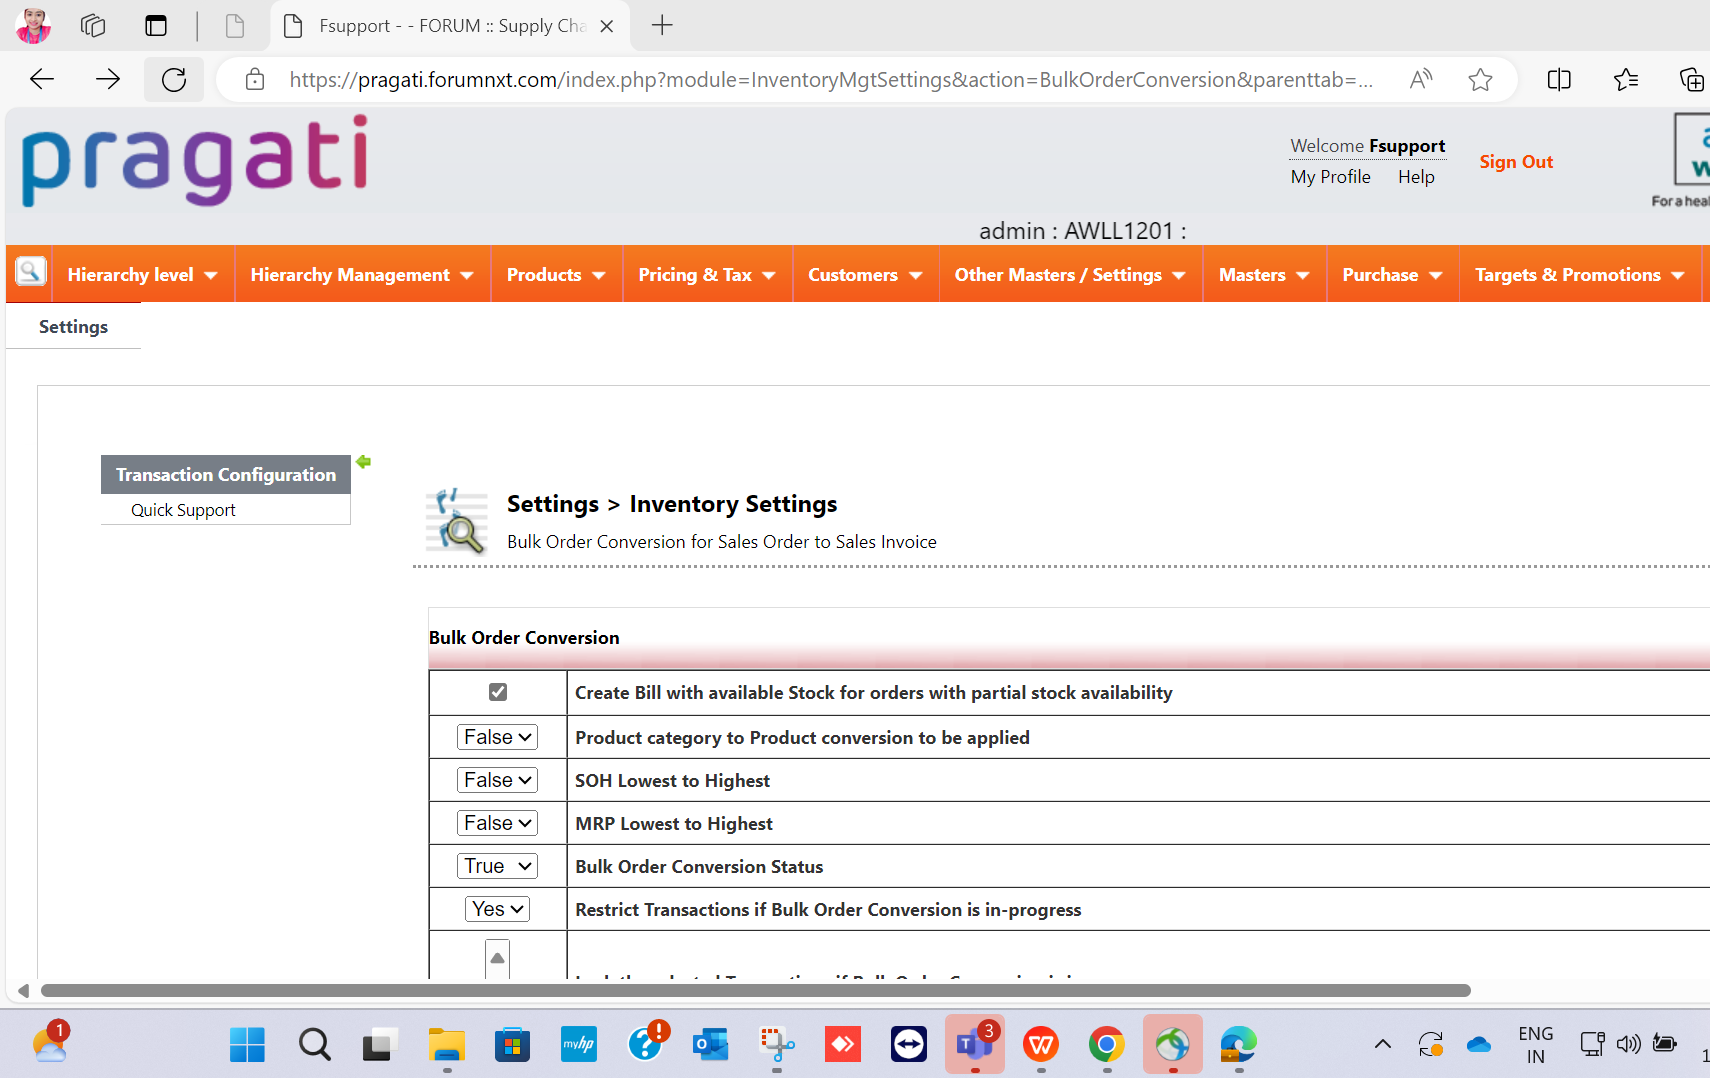Expand Customers menu

coord(865,275)
